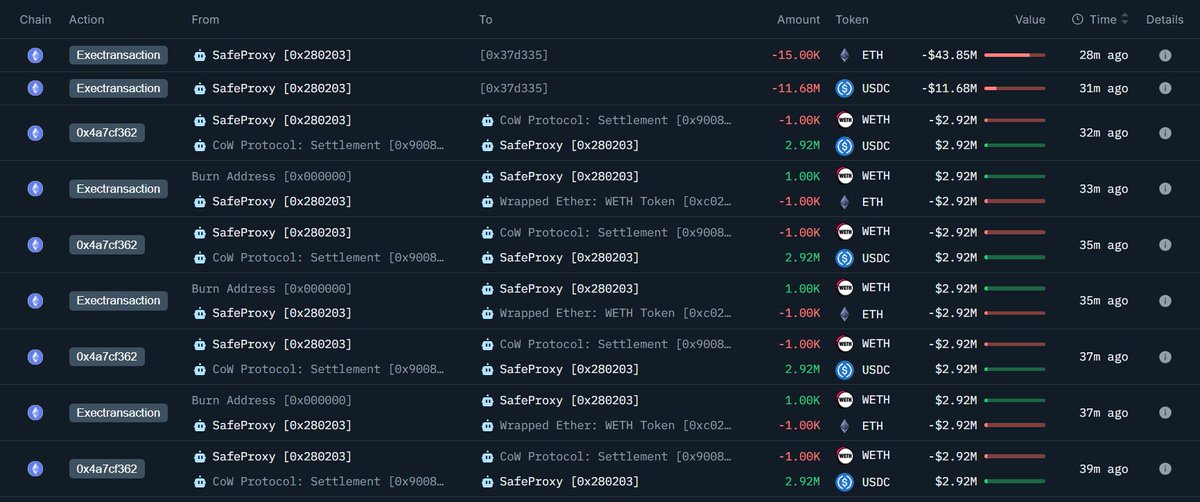Click the Ethereum chain icon in the 31m ago row
The image size is (1200, 502).
pyautogui.click(x=35, y=88)
